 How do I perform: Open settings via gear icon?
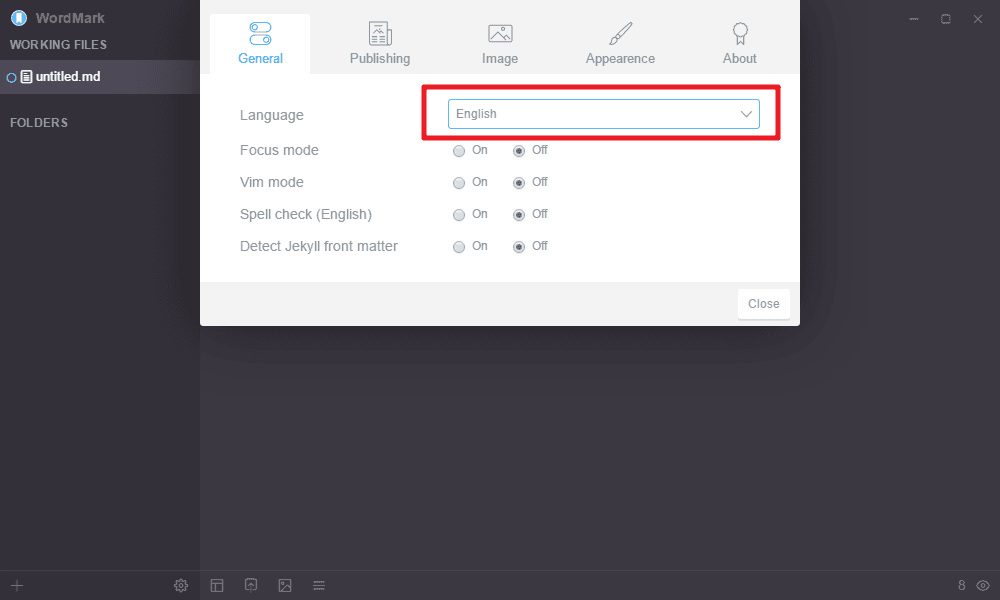click(x=181, y=585)
